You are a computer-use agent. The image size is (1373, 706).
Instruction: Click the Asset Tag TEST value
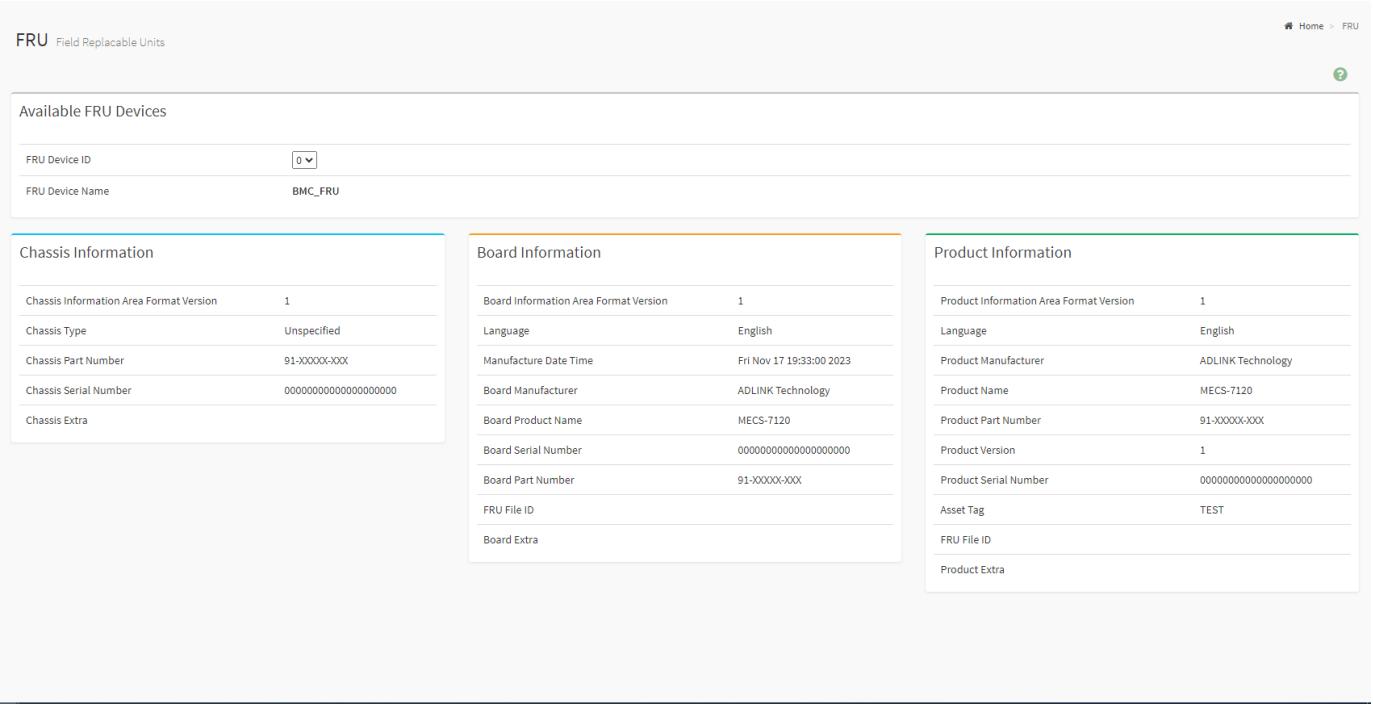1212,510
